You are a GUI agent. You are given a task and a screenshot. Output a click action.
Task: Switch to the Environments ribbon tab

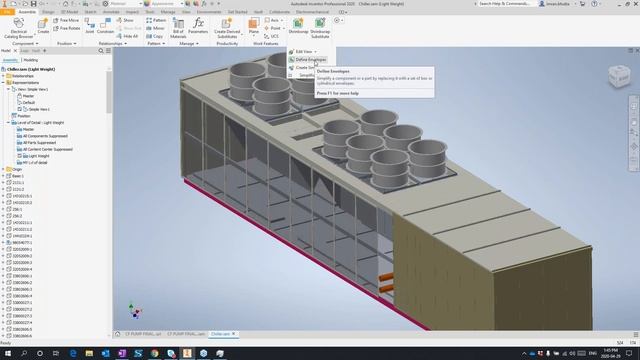tap(209, 12)
